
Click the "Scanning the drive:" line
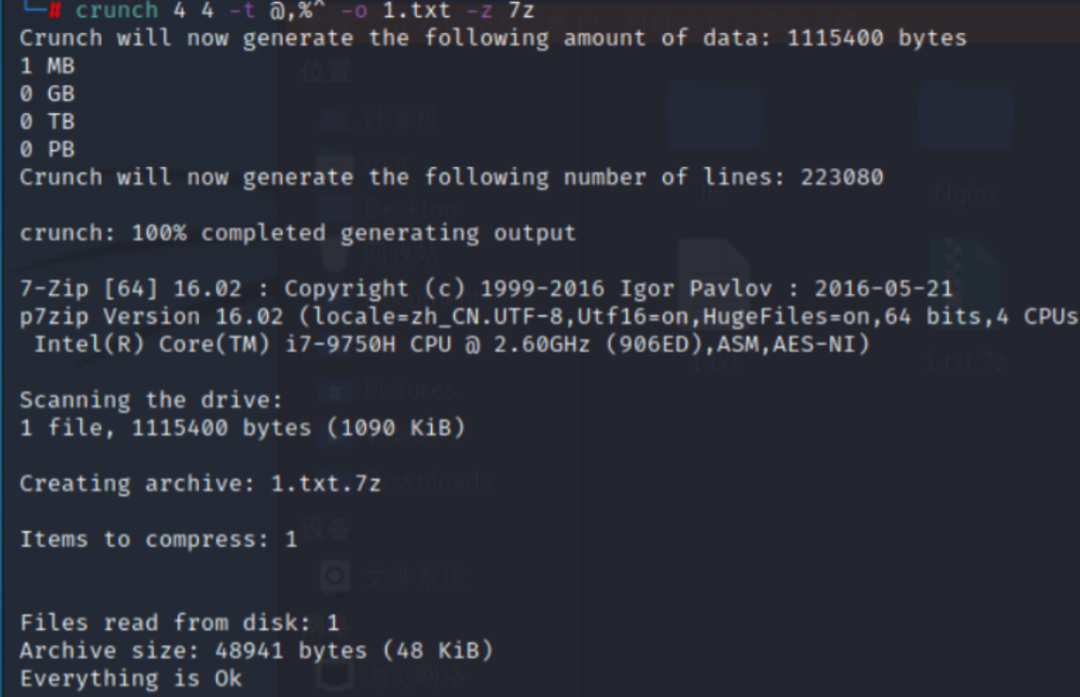coord(151,400)
